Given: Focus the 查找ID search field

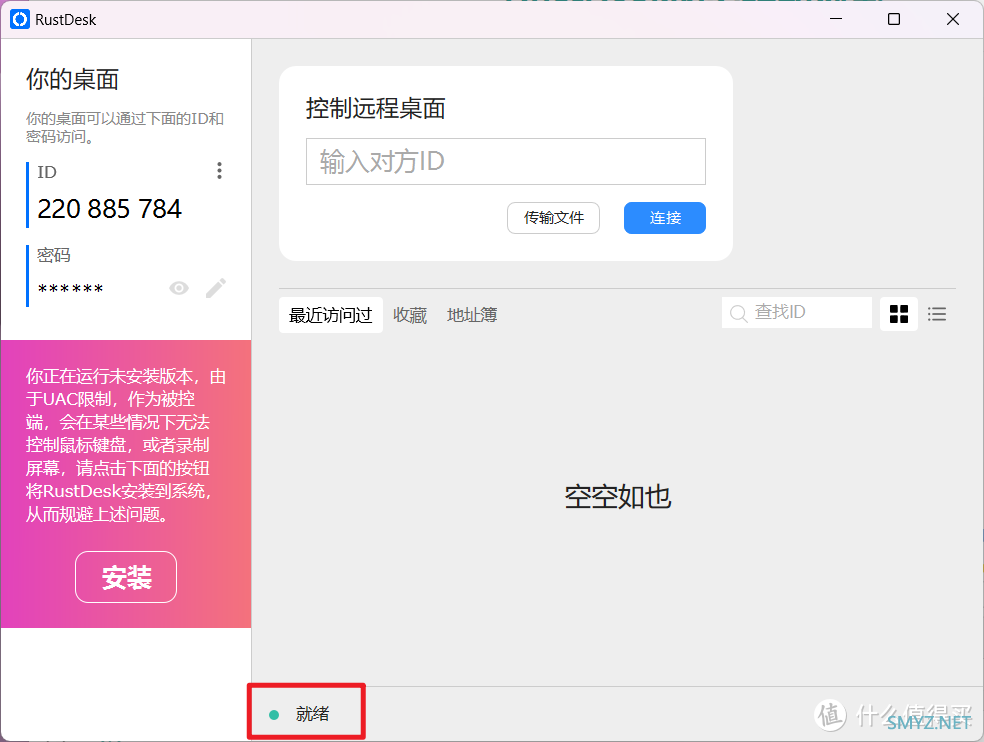Looking at the screenshot, I should [797, 313].
